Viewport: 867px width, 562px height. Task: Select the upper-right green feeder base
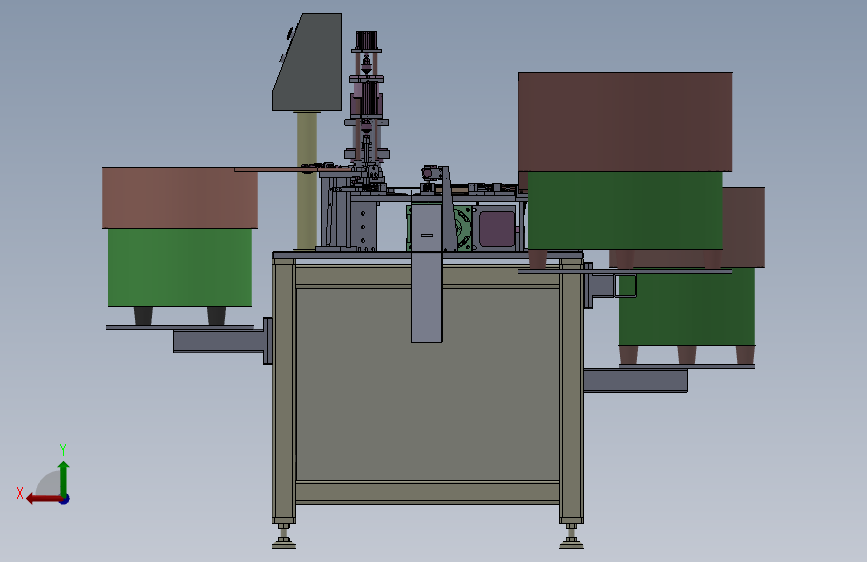tap(625, 211)
